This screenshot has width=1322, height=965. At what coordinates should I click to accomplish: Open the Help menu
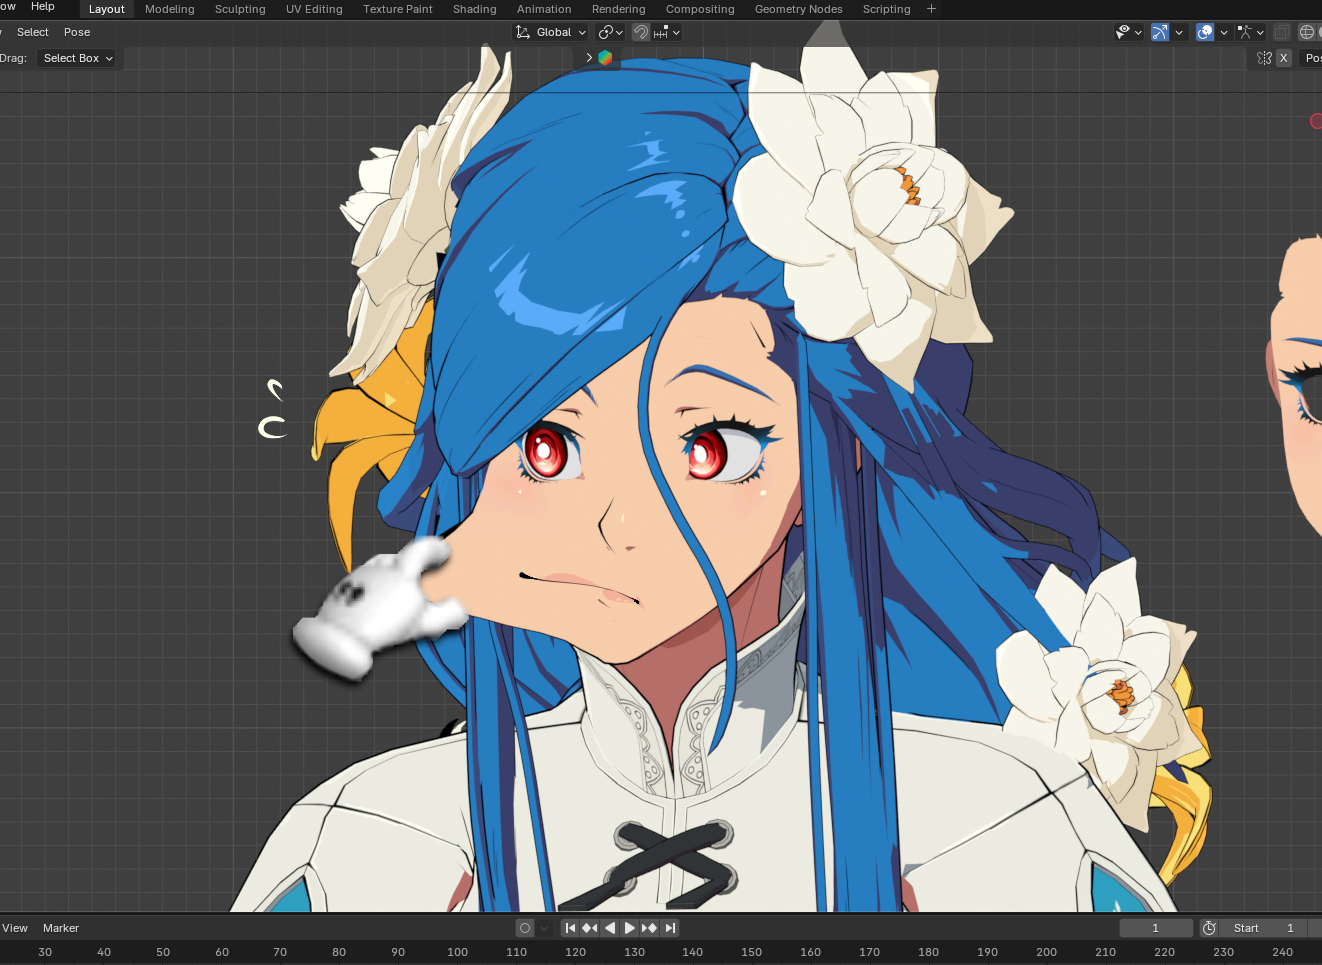(43, 7)
